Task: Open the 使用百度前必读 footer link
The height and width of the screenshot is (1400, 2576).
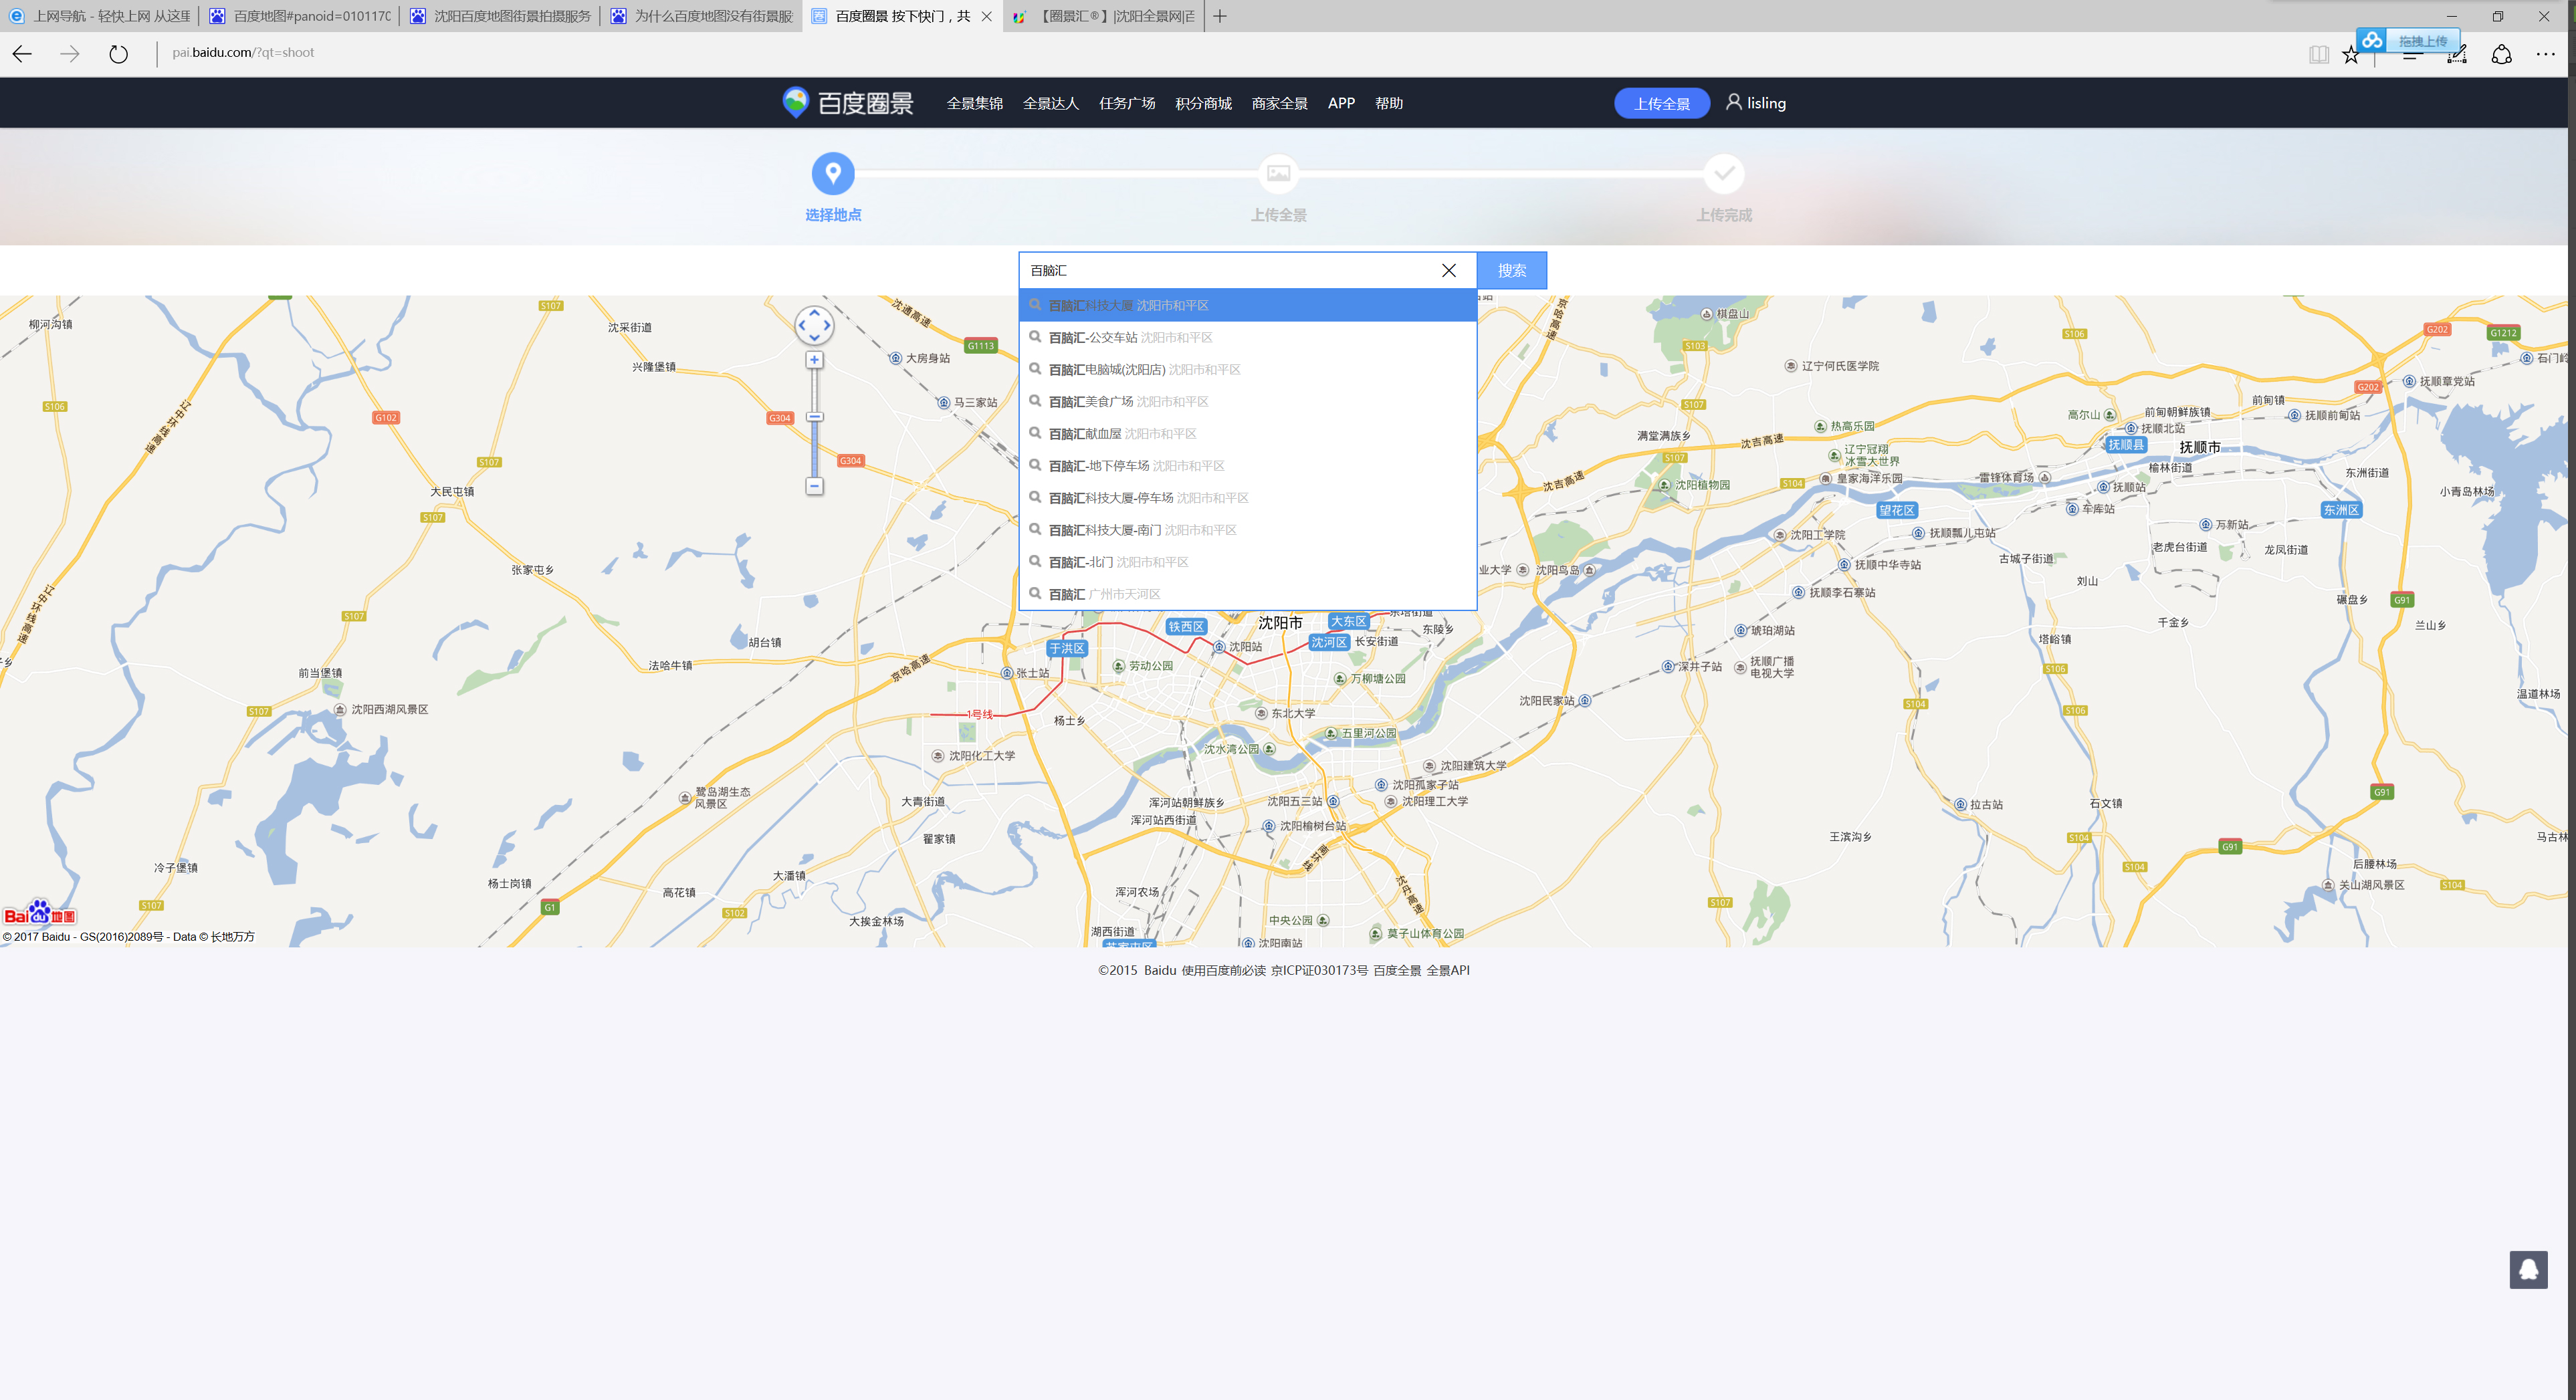Action: point(1223,970)
